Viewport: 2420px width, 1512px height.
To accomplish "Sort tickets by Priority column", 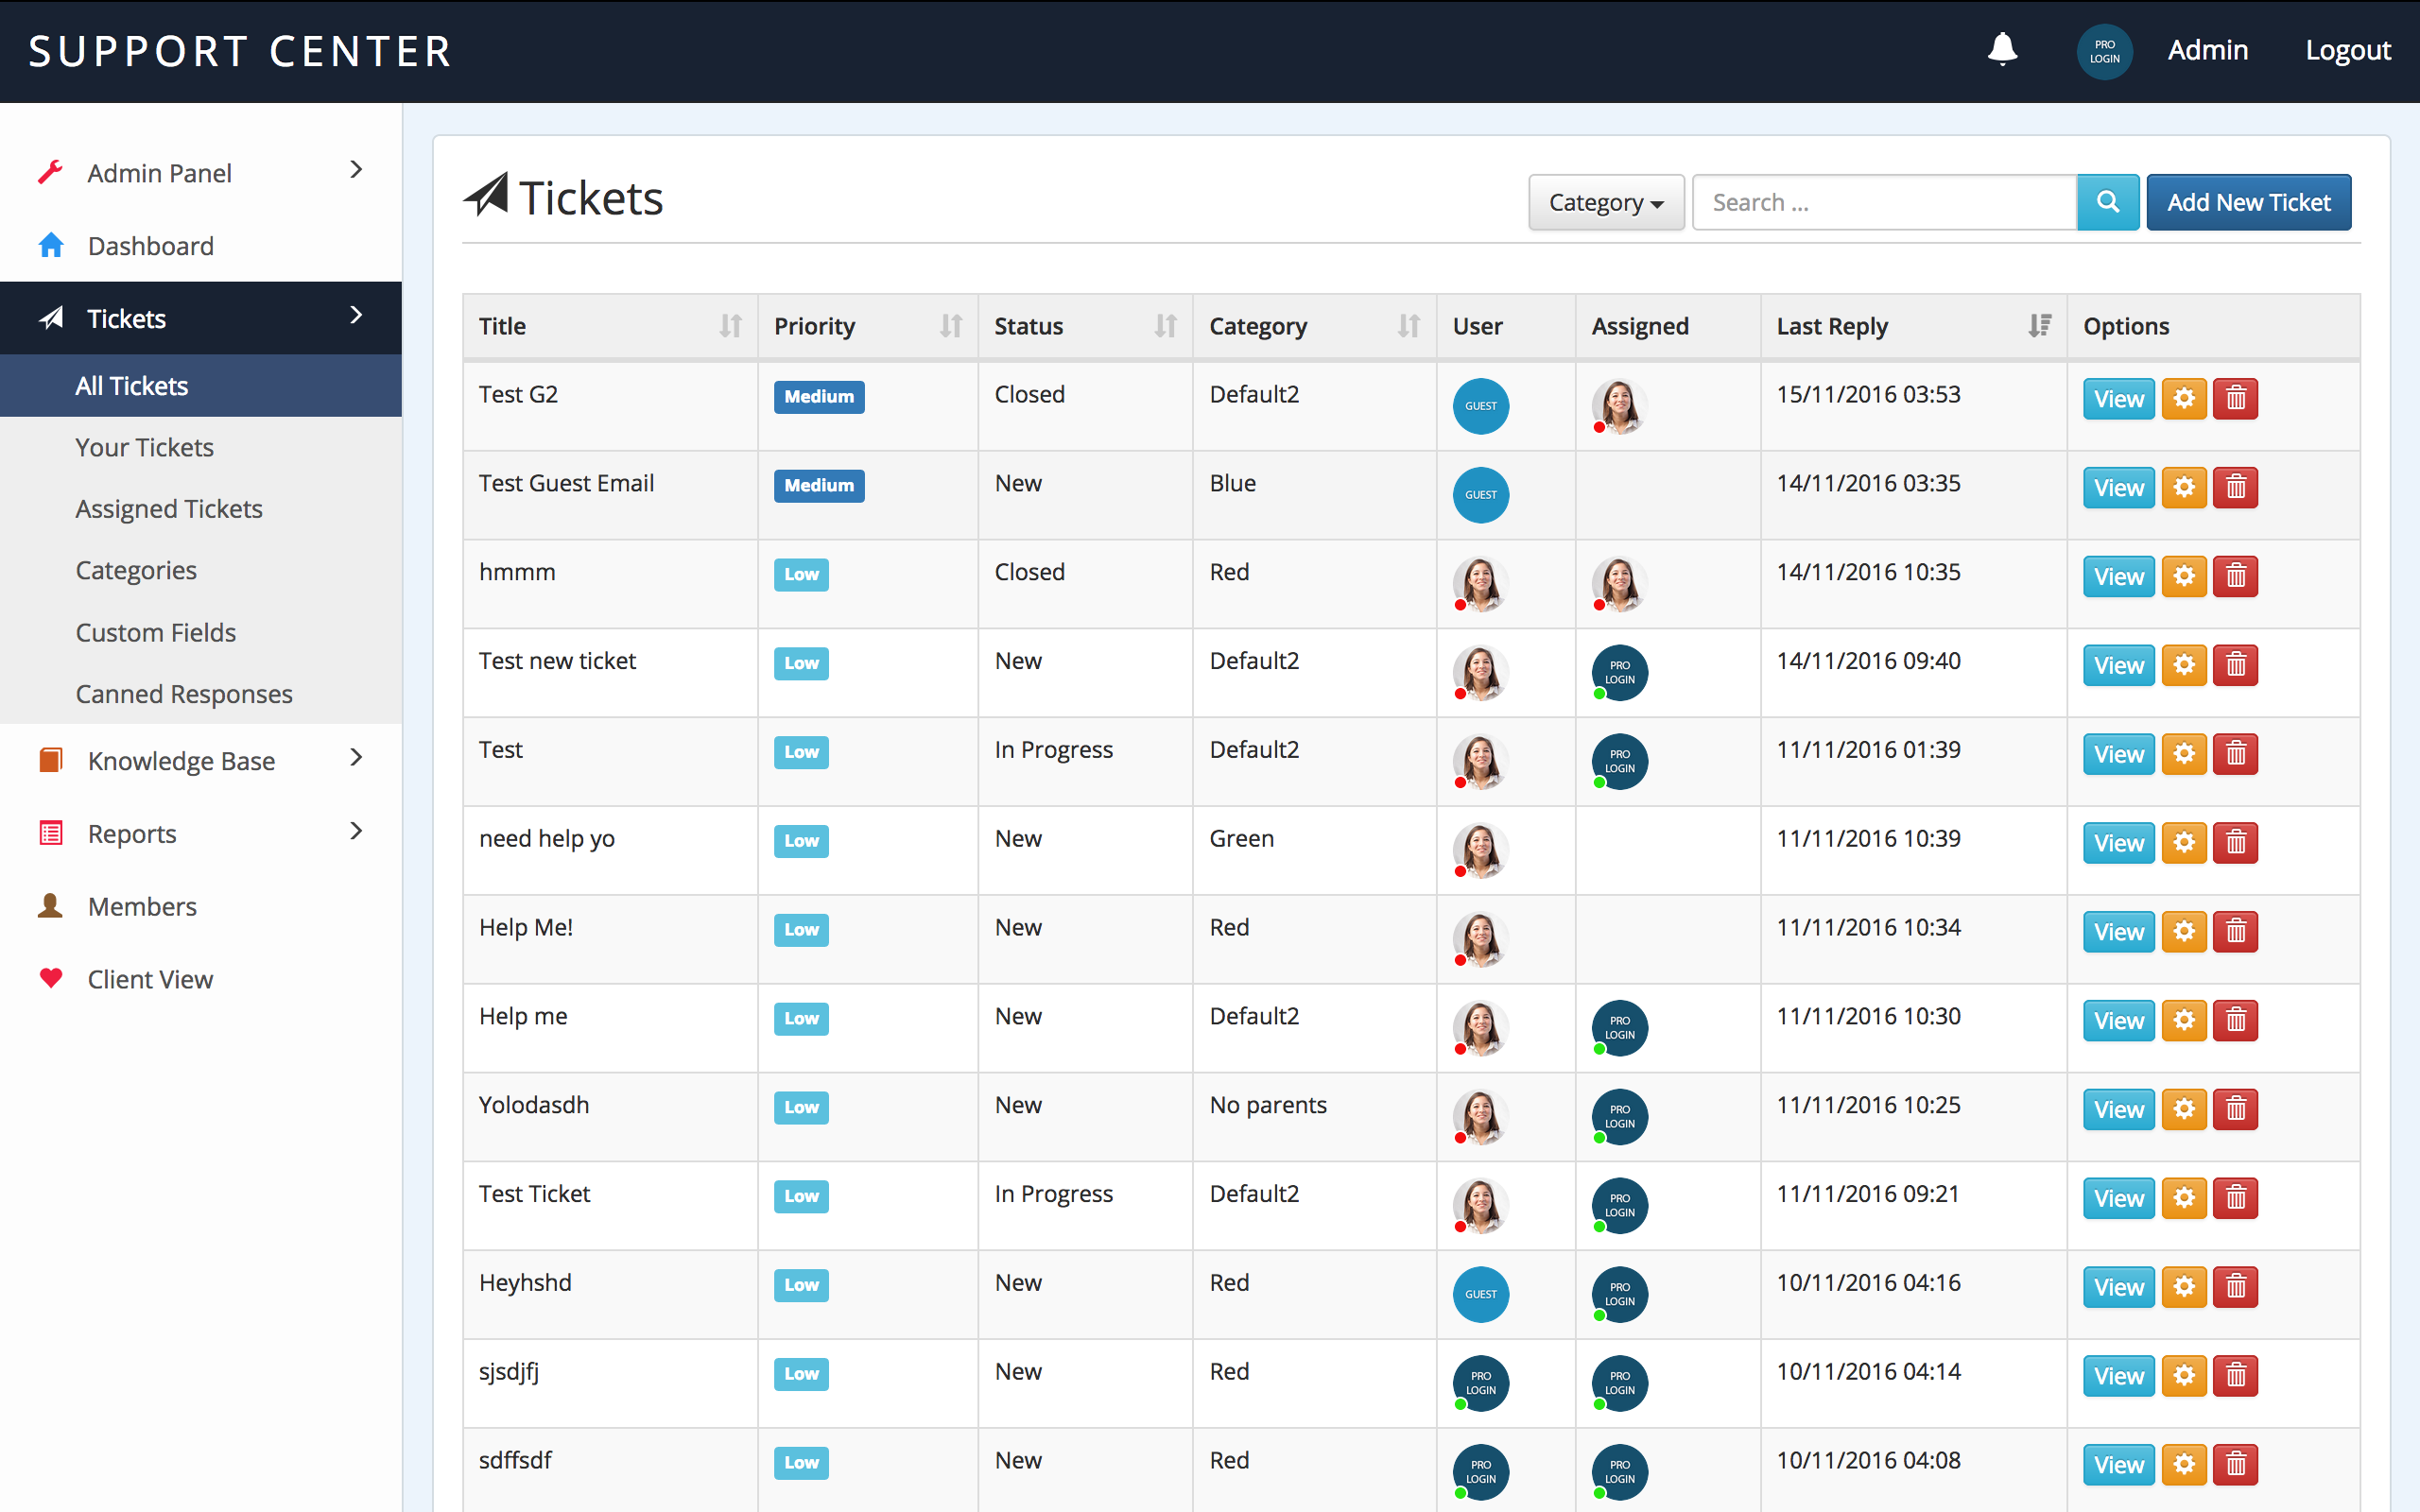I will pyautogui.click(x=950, y=326).
